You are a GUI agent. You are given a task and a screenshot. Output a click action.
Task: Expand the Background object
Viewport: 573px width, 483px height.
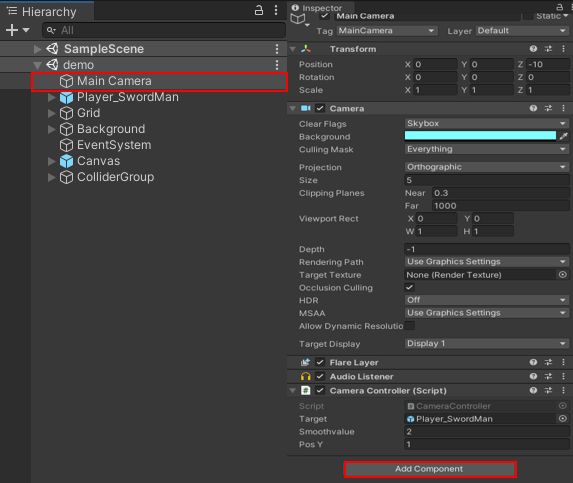click(52, 129)
